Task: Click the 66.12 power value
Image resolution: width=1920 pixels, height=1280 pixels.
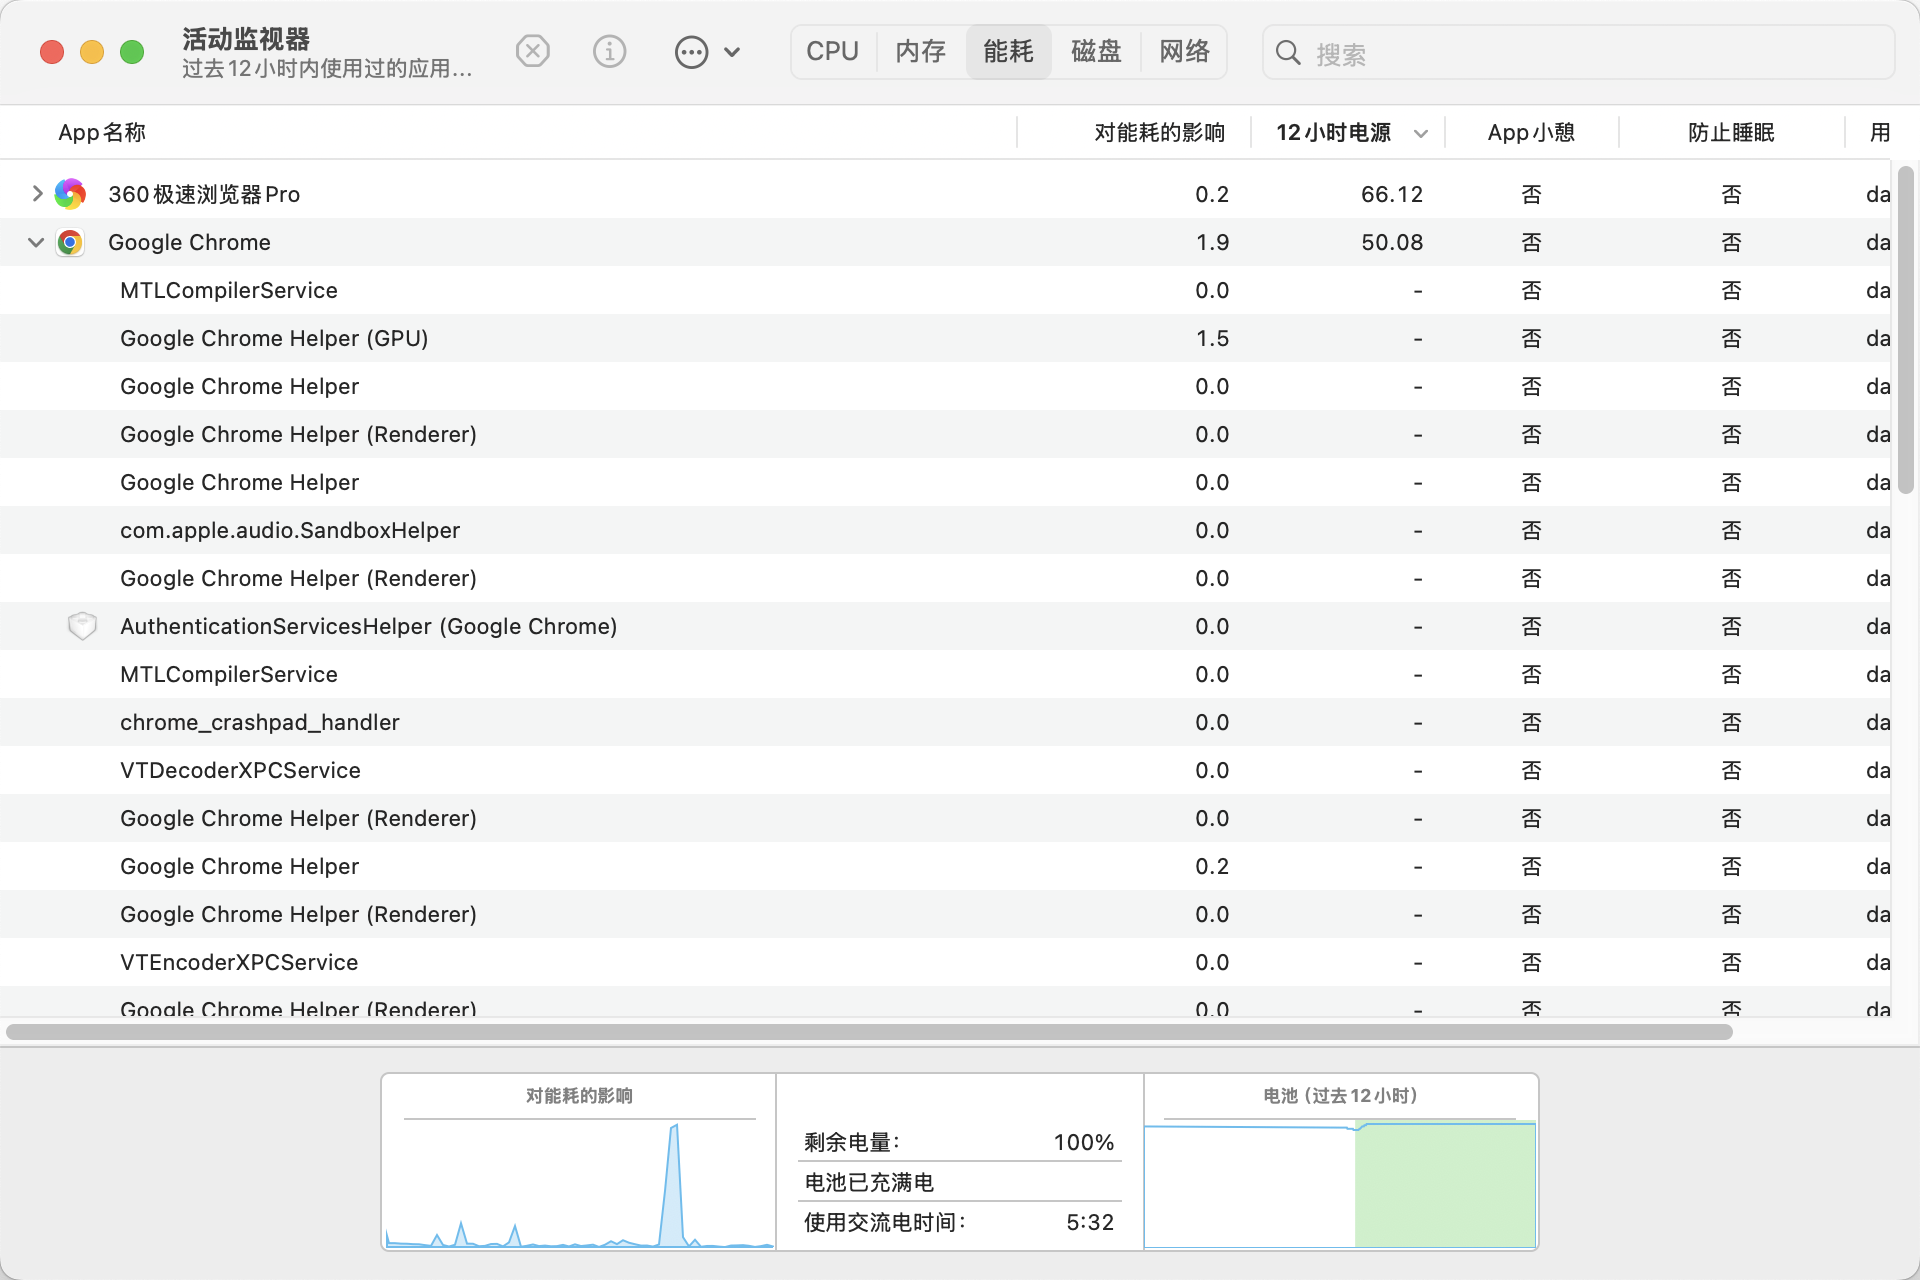Action: pos(1391,194)
